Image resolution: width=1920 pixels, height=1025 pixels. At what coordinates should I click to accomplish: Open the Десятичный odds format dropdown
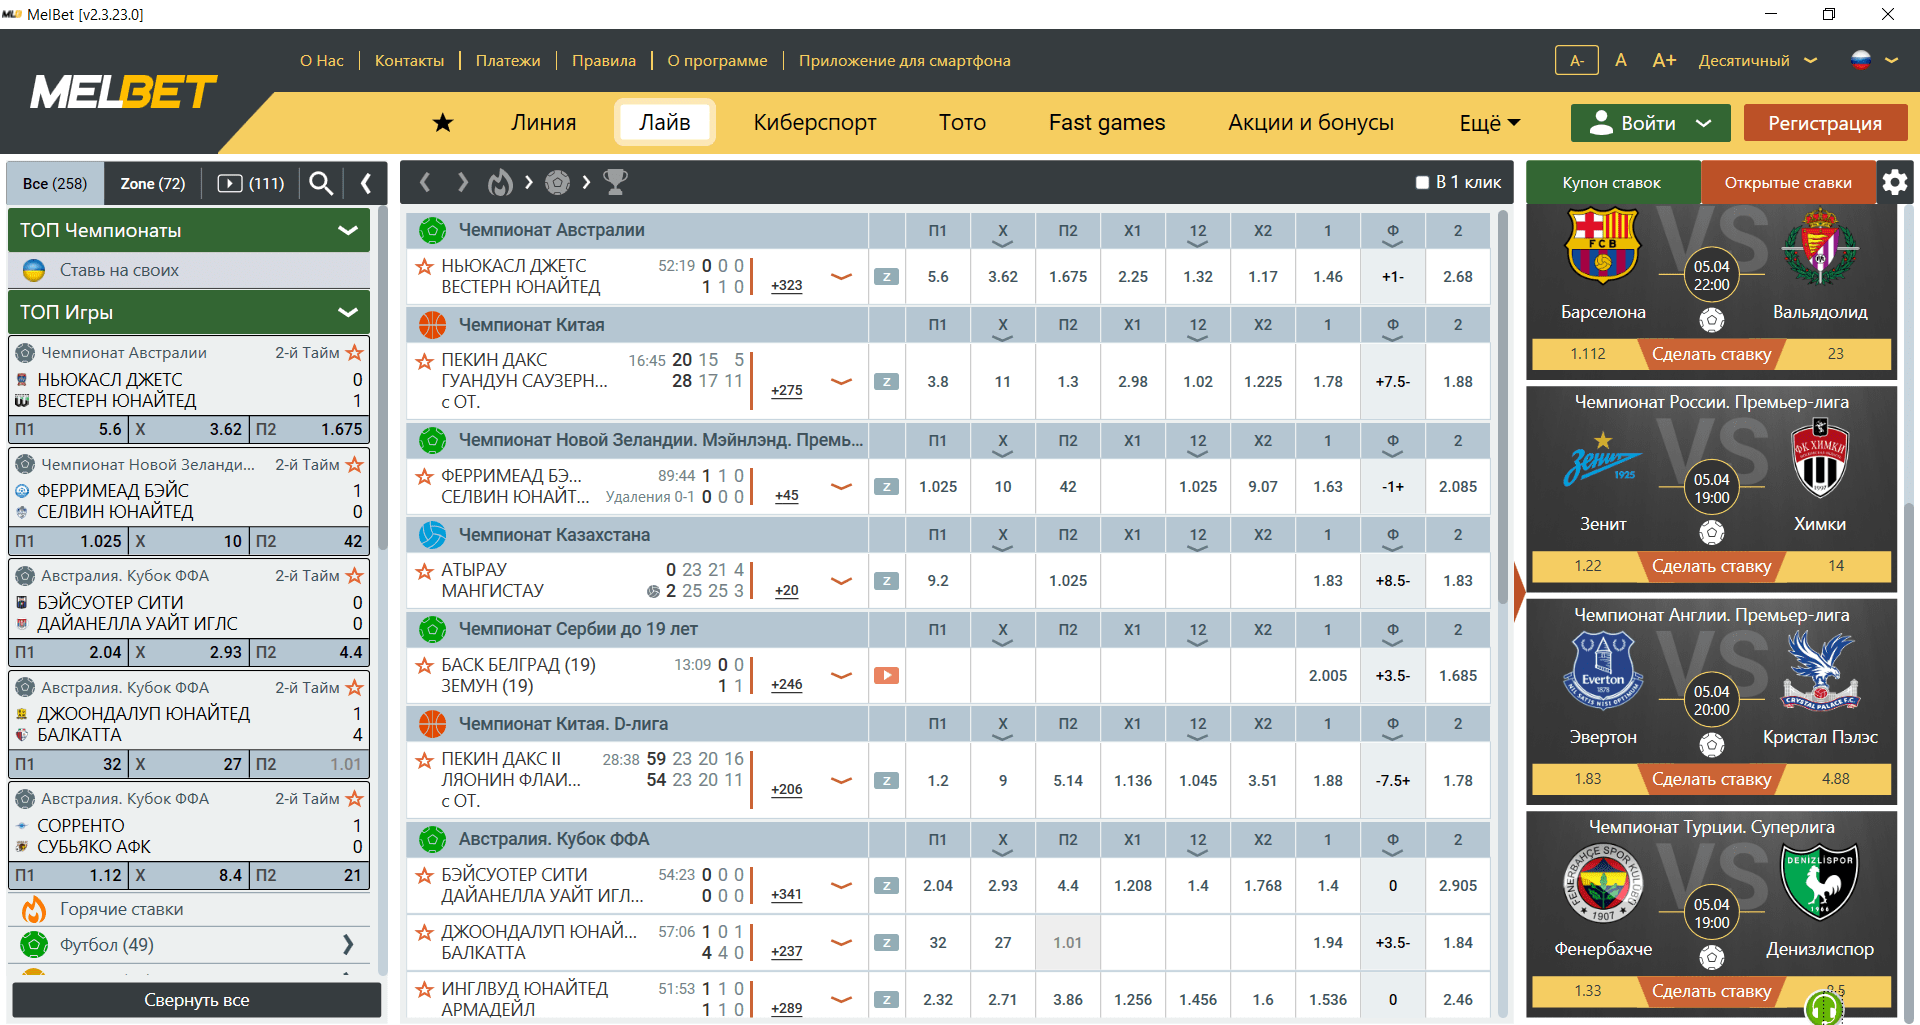[x=1757, y=61]
